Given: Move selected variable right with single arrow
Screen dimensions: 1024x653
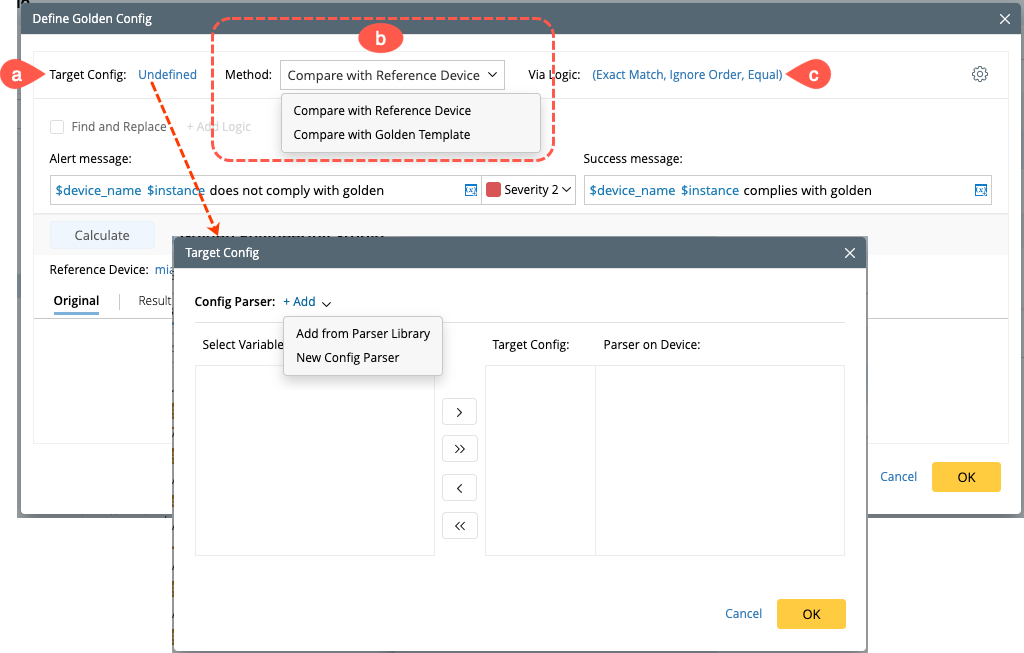Looking at the screenshot, I should (459, 412).
